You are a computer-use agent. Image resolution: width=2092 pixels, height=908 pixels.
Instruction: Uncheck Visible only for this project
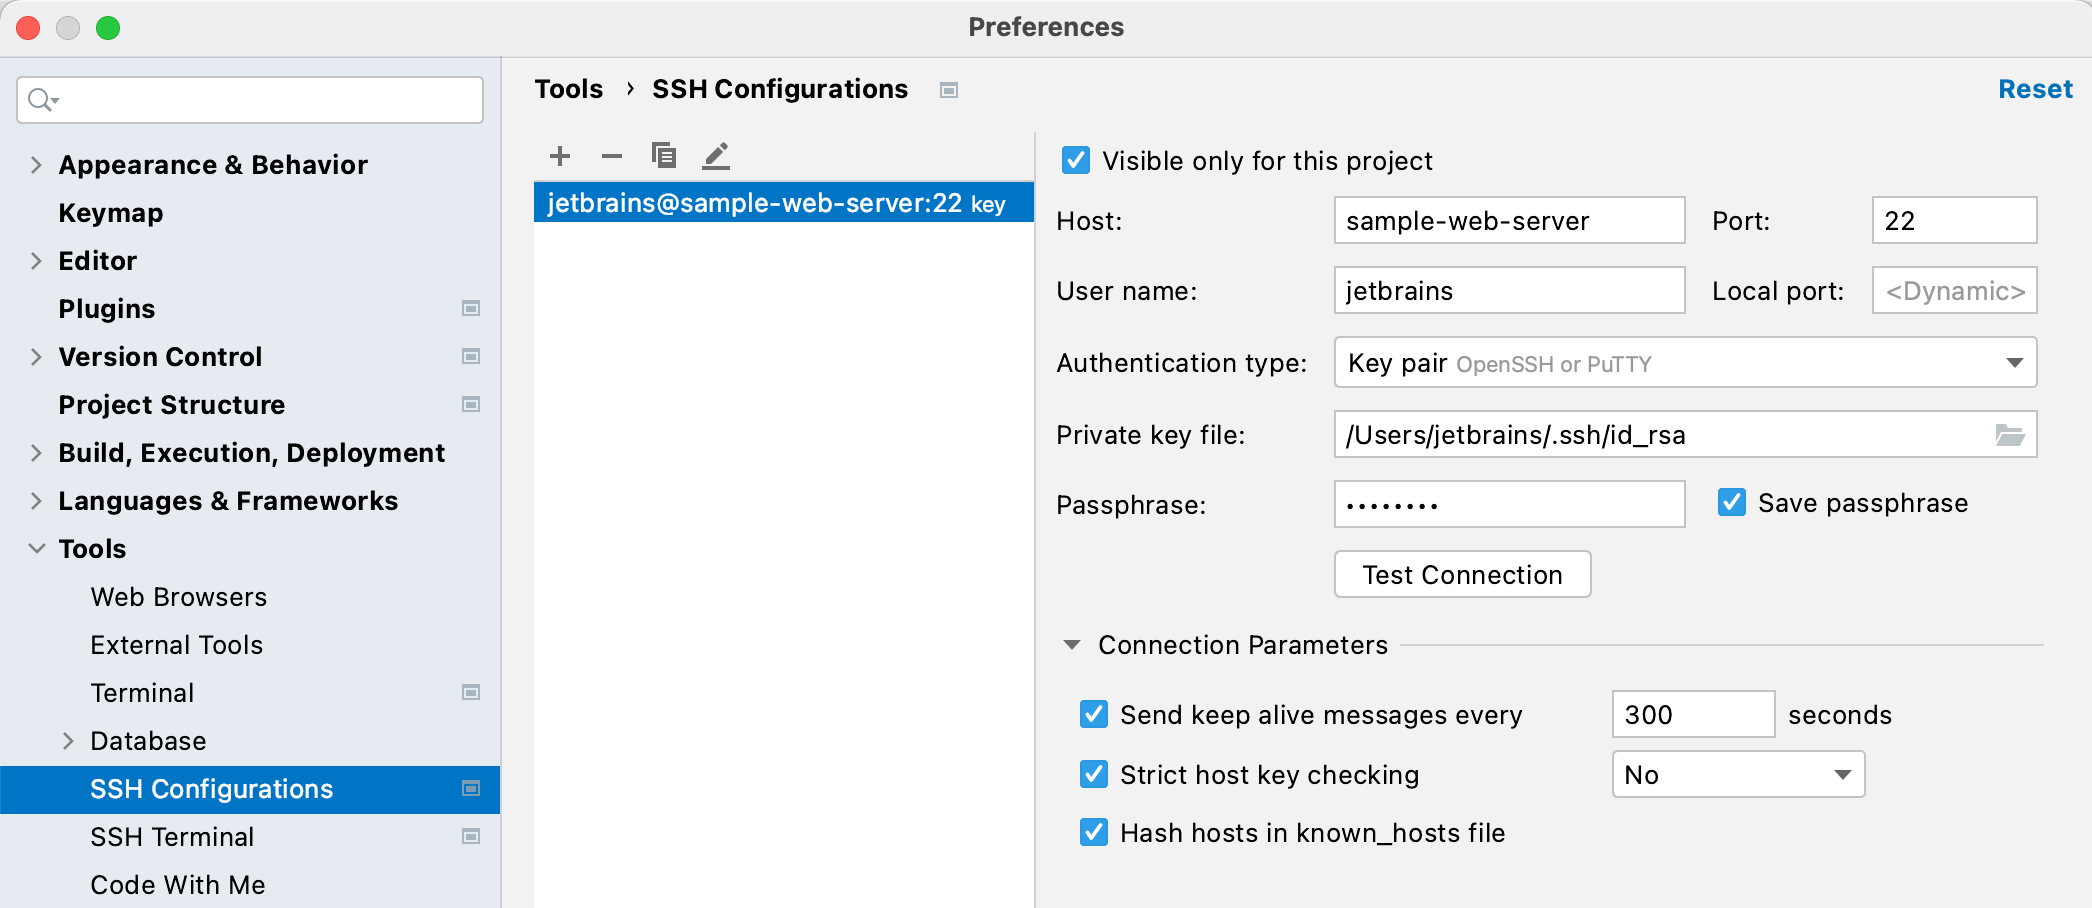[1075, 160]
